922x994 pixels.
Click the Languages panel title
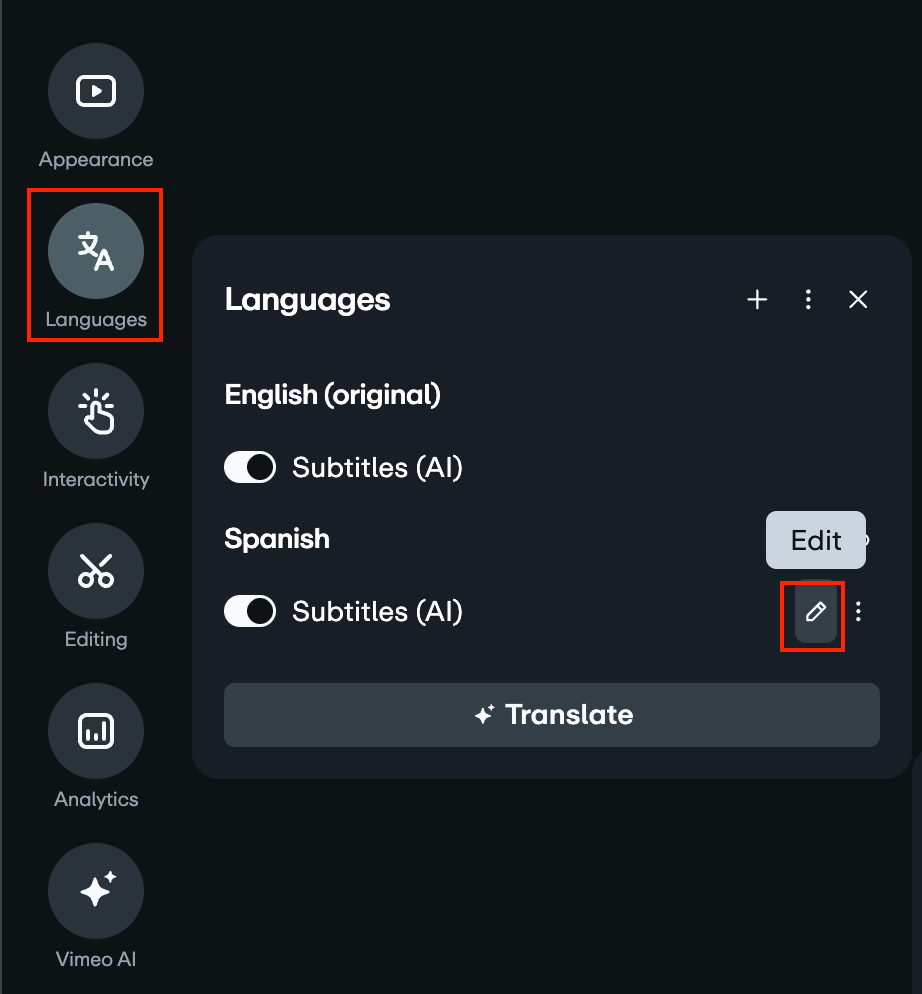pos(307,300)
